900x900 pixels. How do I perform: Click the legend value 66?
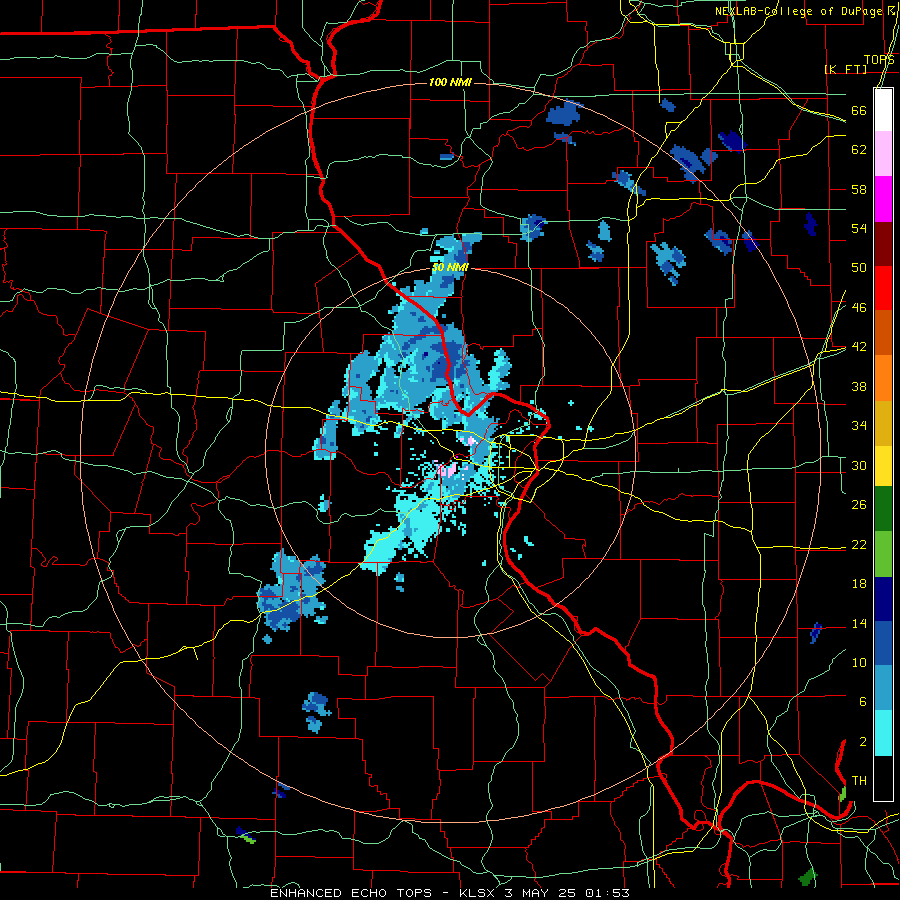tap(859, 111)
